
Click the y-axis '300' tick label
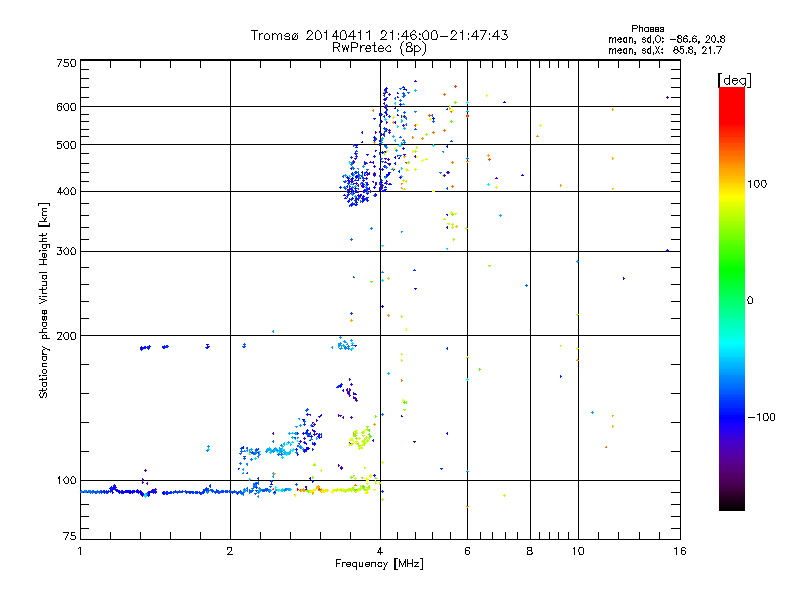[67, 251]
